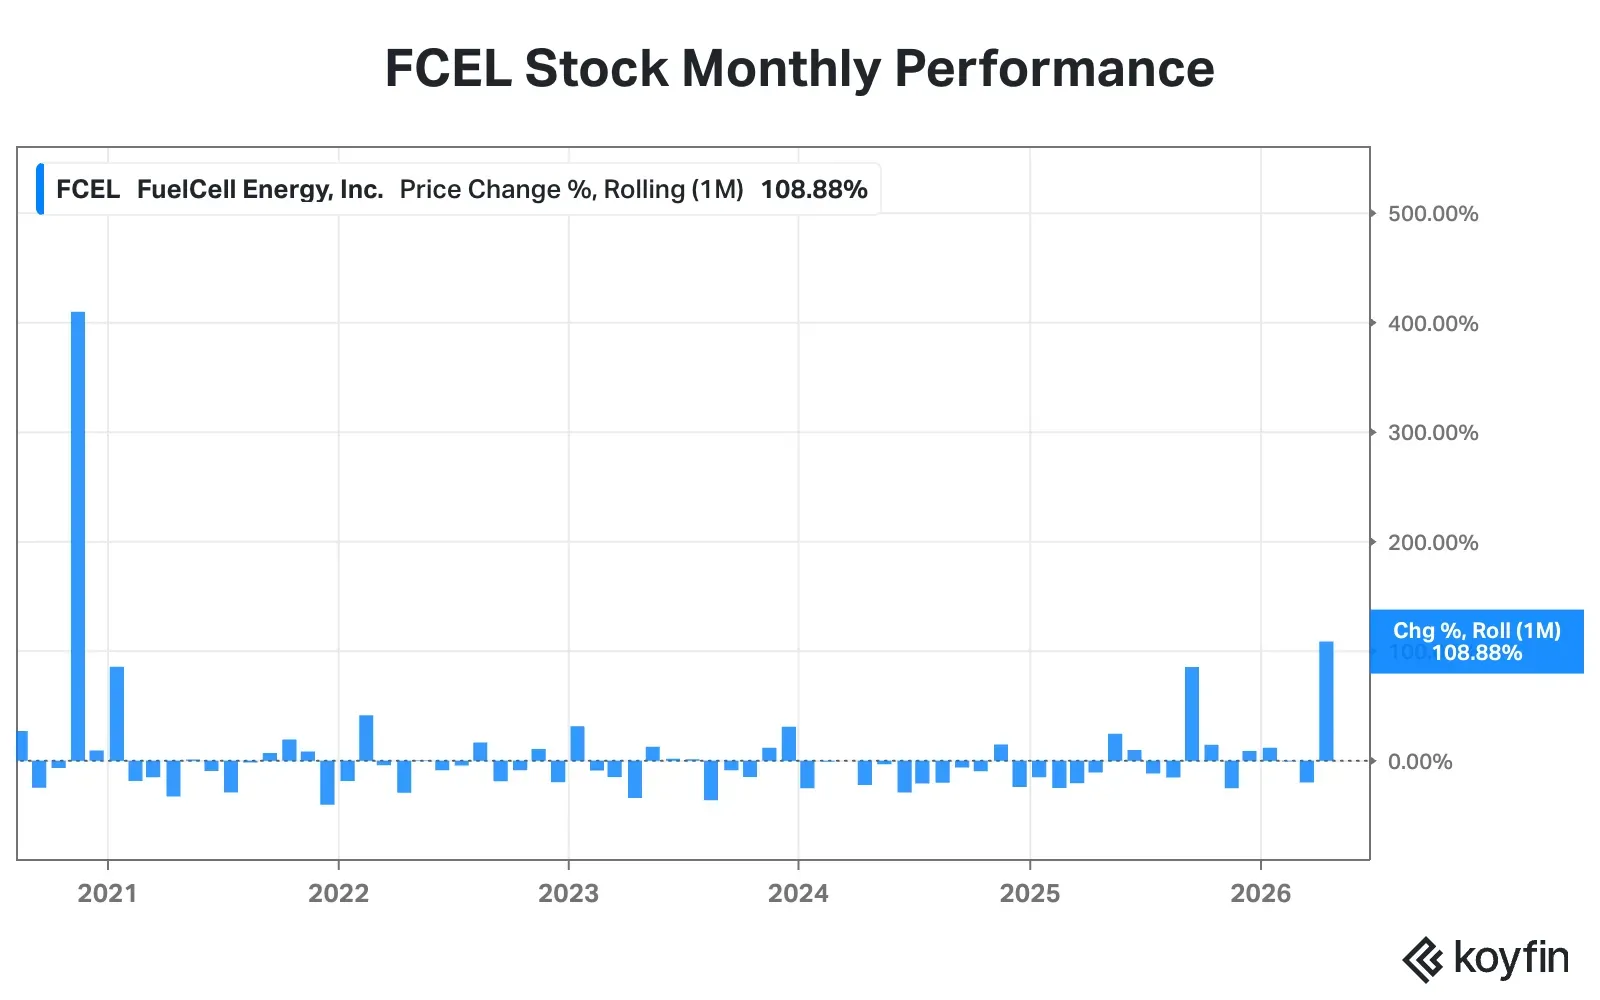Click the 0.00% y-axis label
The width and height of the screenshot is (1600, 1000).
point(1419,761)
